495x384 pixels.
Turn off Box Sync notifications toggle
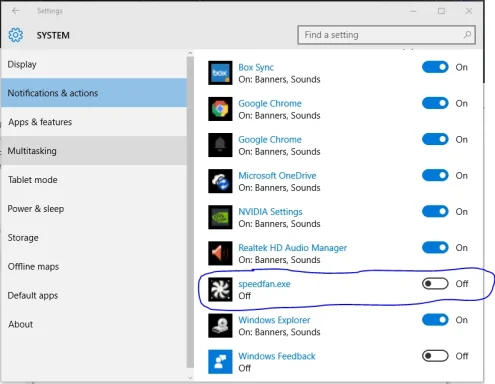(x=435, y=67)
